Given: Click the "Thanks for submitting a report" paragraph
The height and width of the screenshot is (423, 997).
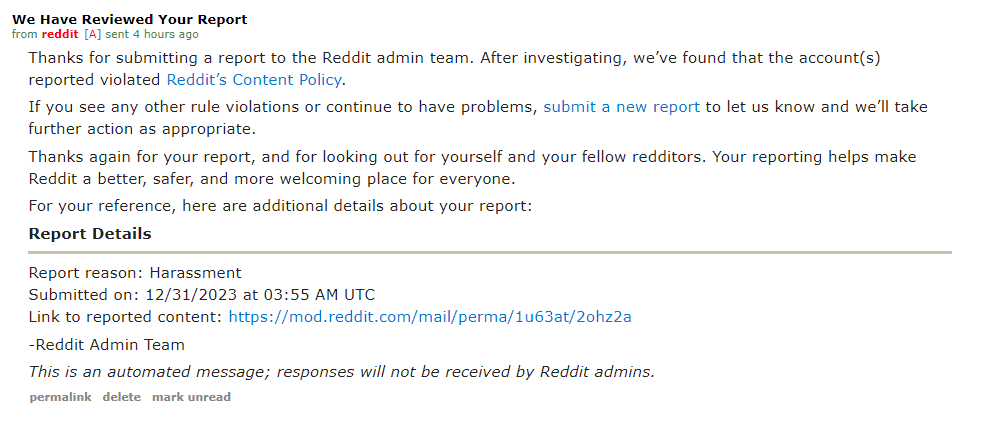Looking at the screenshot, I should click(454, 69).
